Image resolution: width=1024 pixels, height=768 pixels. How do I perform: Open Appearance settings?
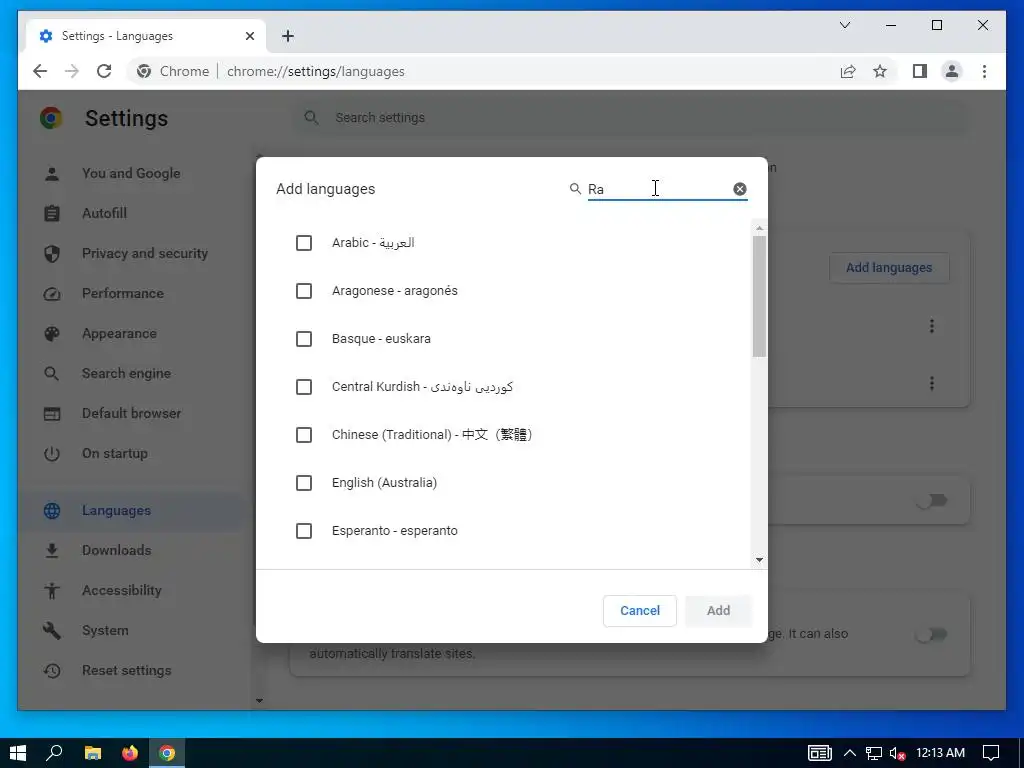(119, 334)
